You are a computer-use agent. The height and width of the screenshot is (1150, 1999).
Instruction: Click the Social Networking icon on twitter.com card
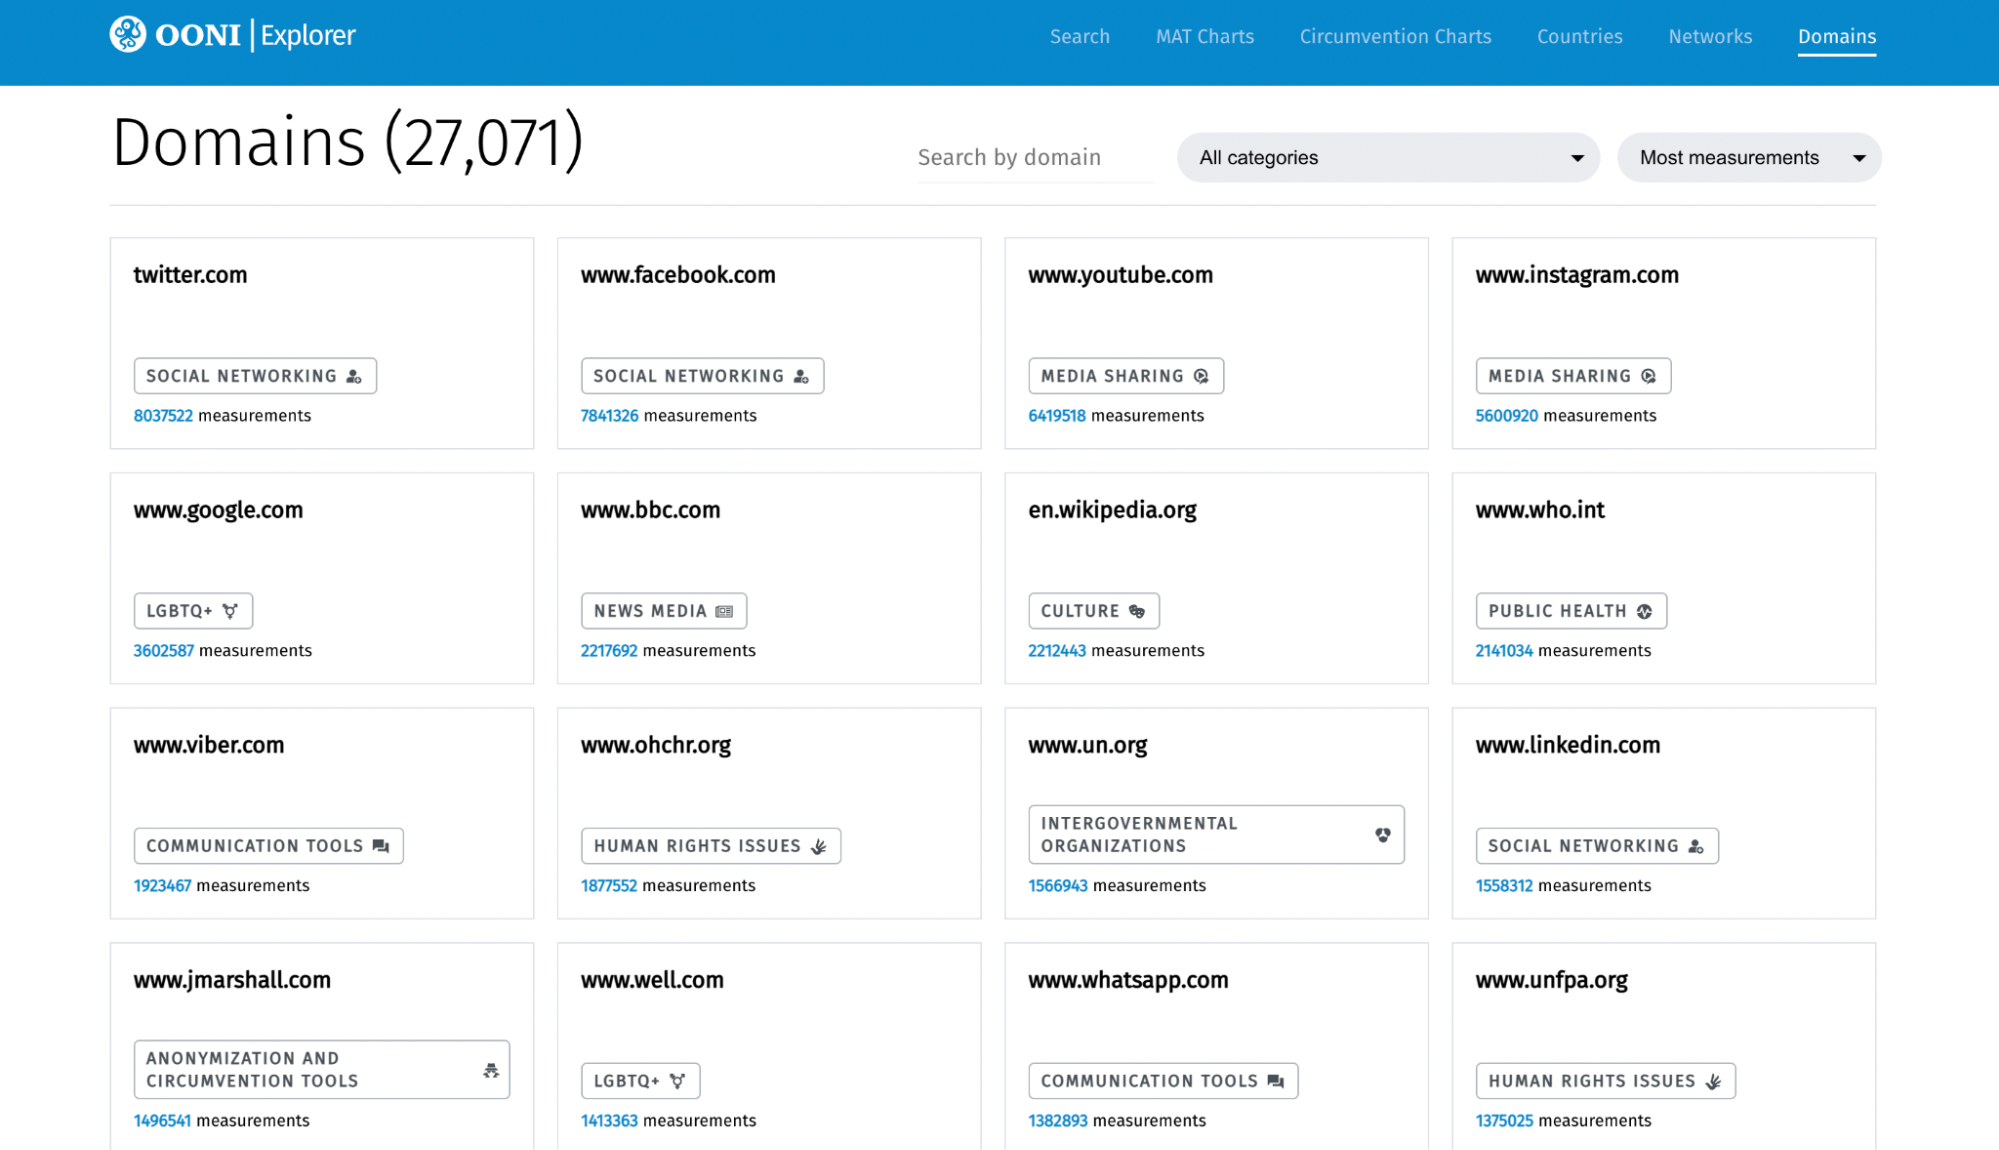tap(354, 376)
